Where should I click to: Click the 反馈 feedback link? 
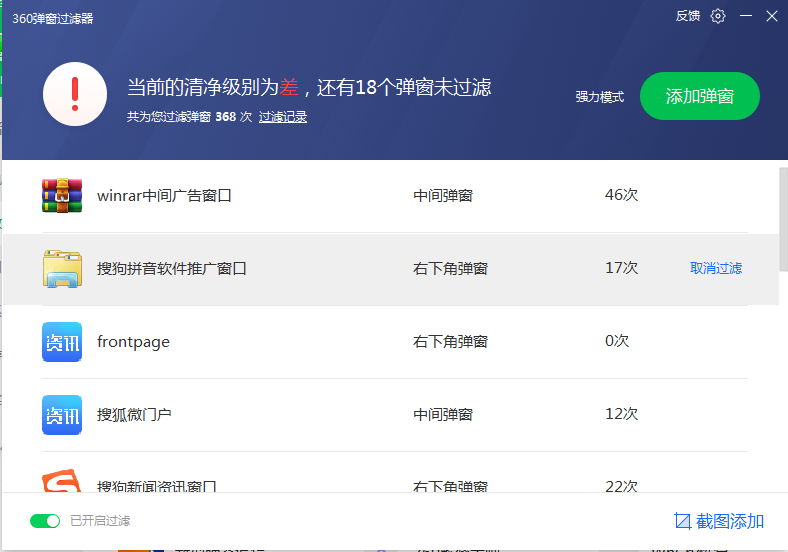tap(687, 16)
